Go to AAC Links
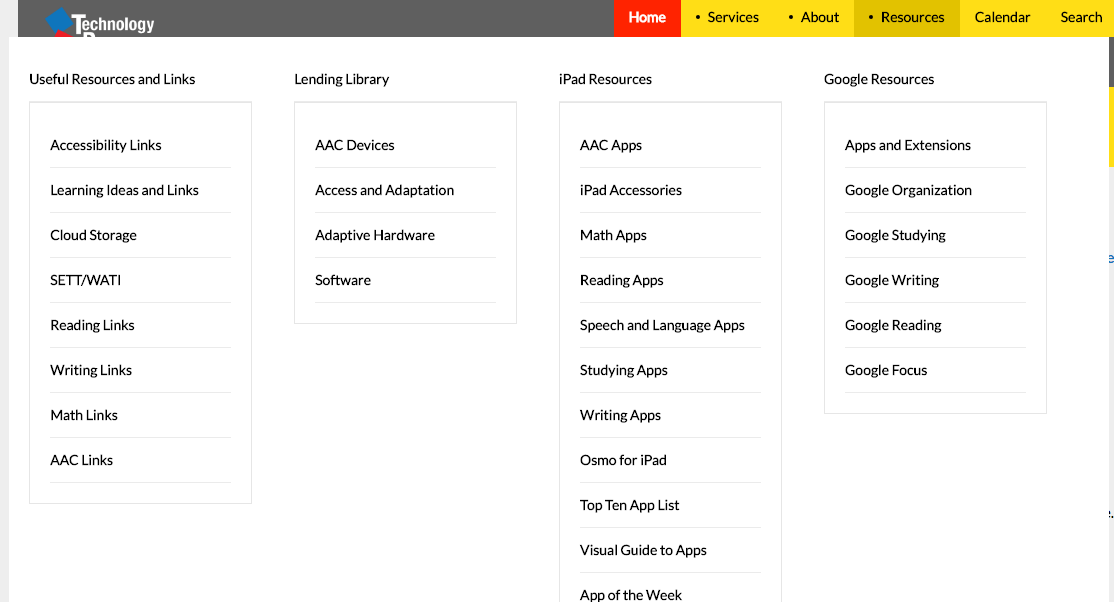Screen dimensions: 1114x602 [82, 460]
